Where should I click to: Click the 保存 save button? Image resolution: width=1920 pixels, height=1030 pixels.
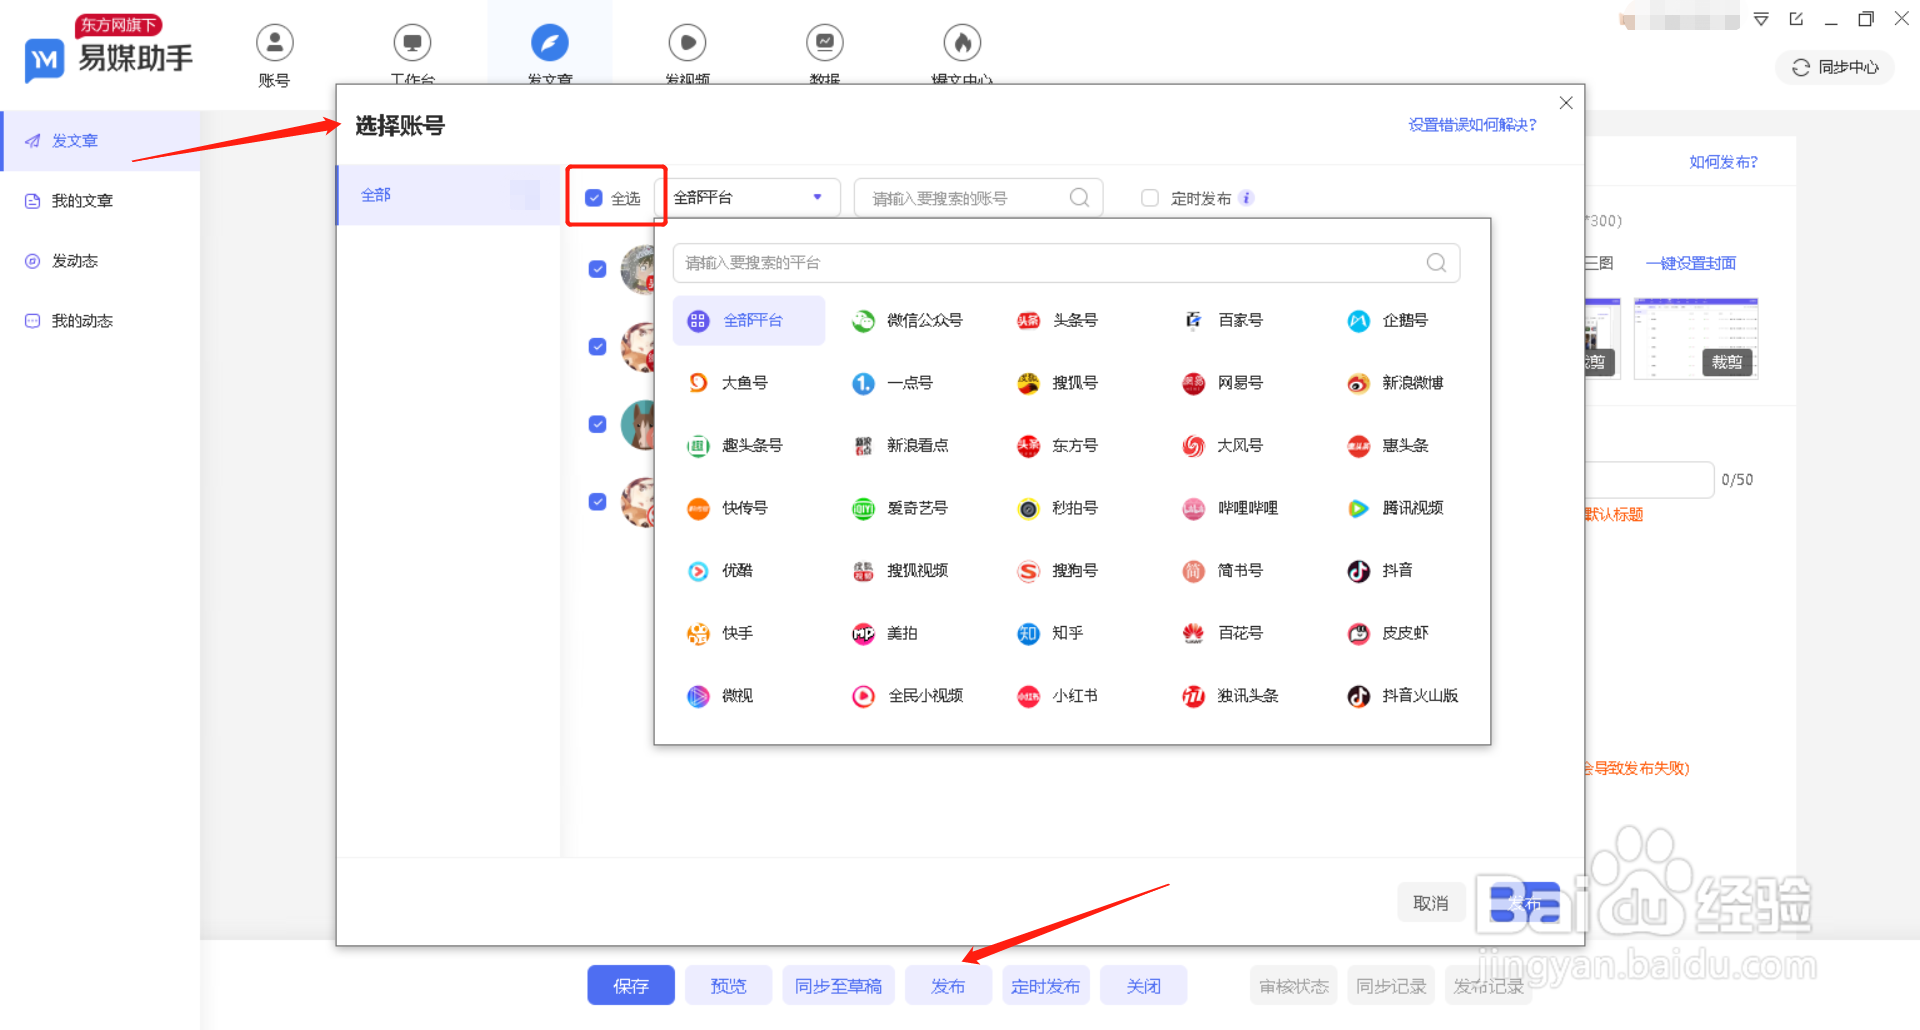pyautogui.click(x=631, y=986)
